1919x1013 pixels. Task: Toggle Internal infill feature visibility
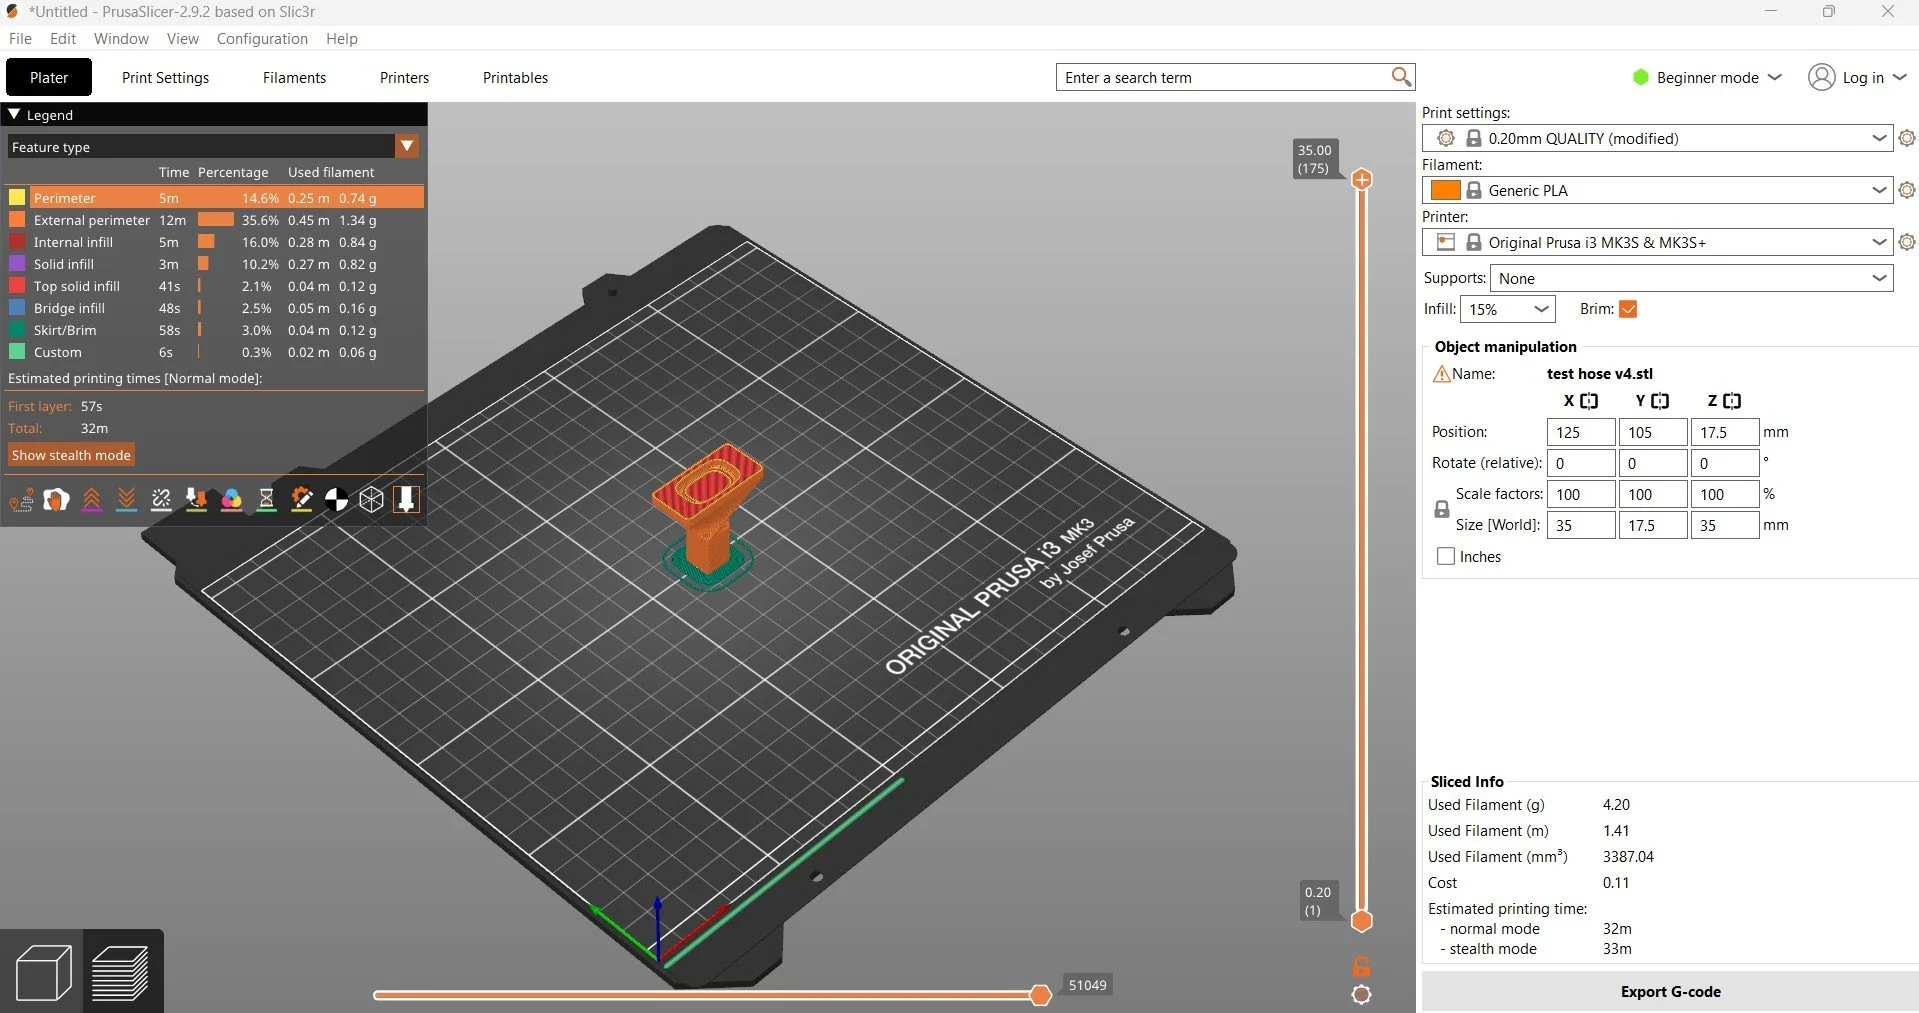(17, 242)
